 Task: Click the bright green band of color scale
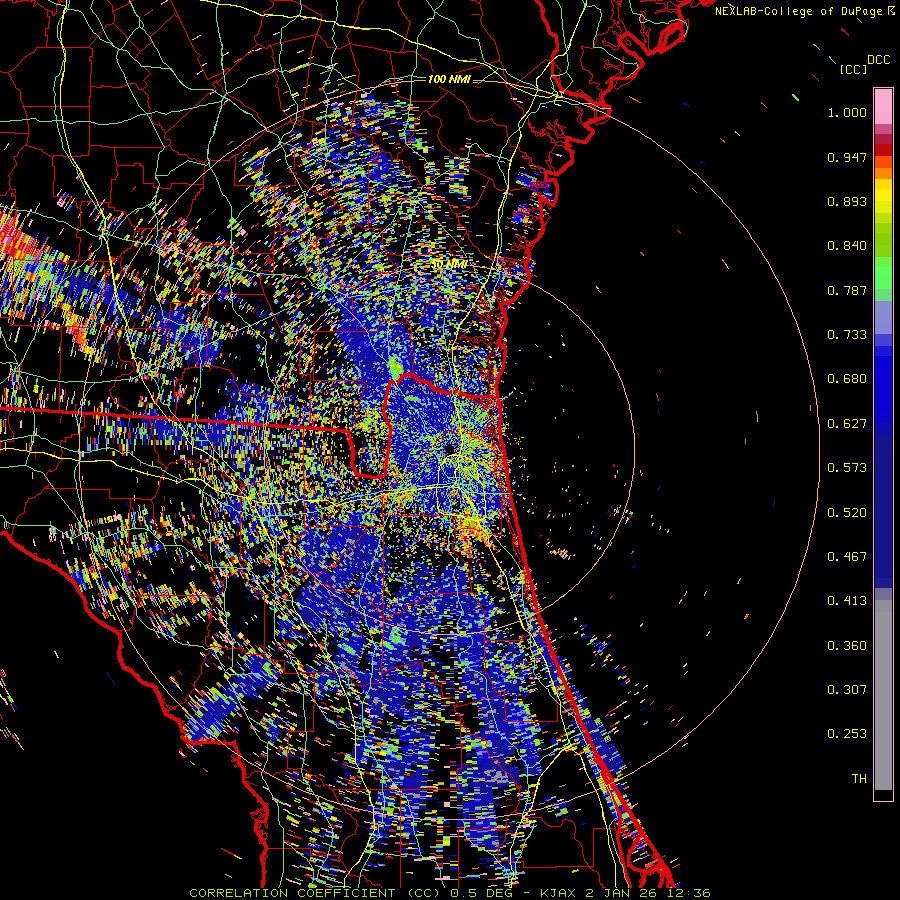pos(883,273)
